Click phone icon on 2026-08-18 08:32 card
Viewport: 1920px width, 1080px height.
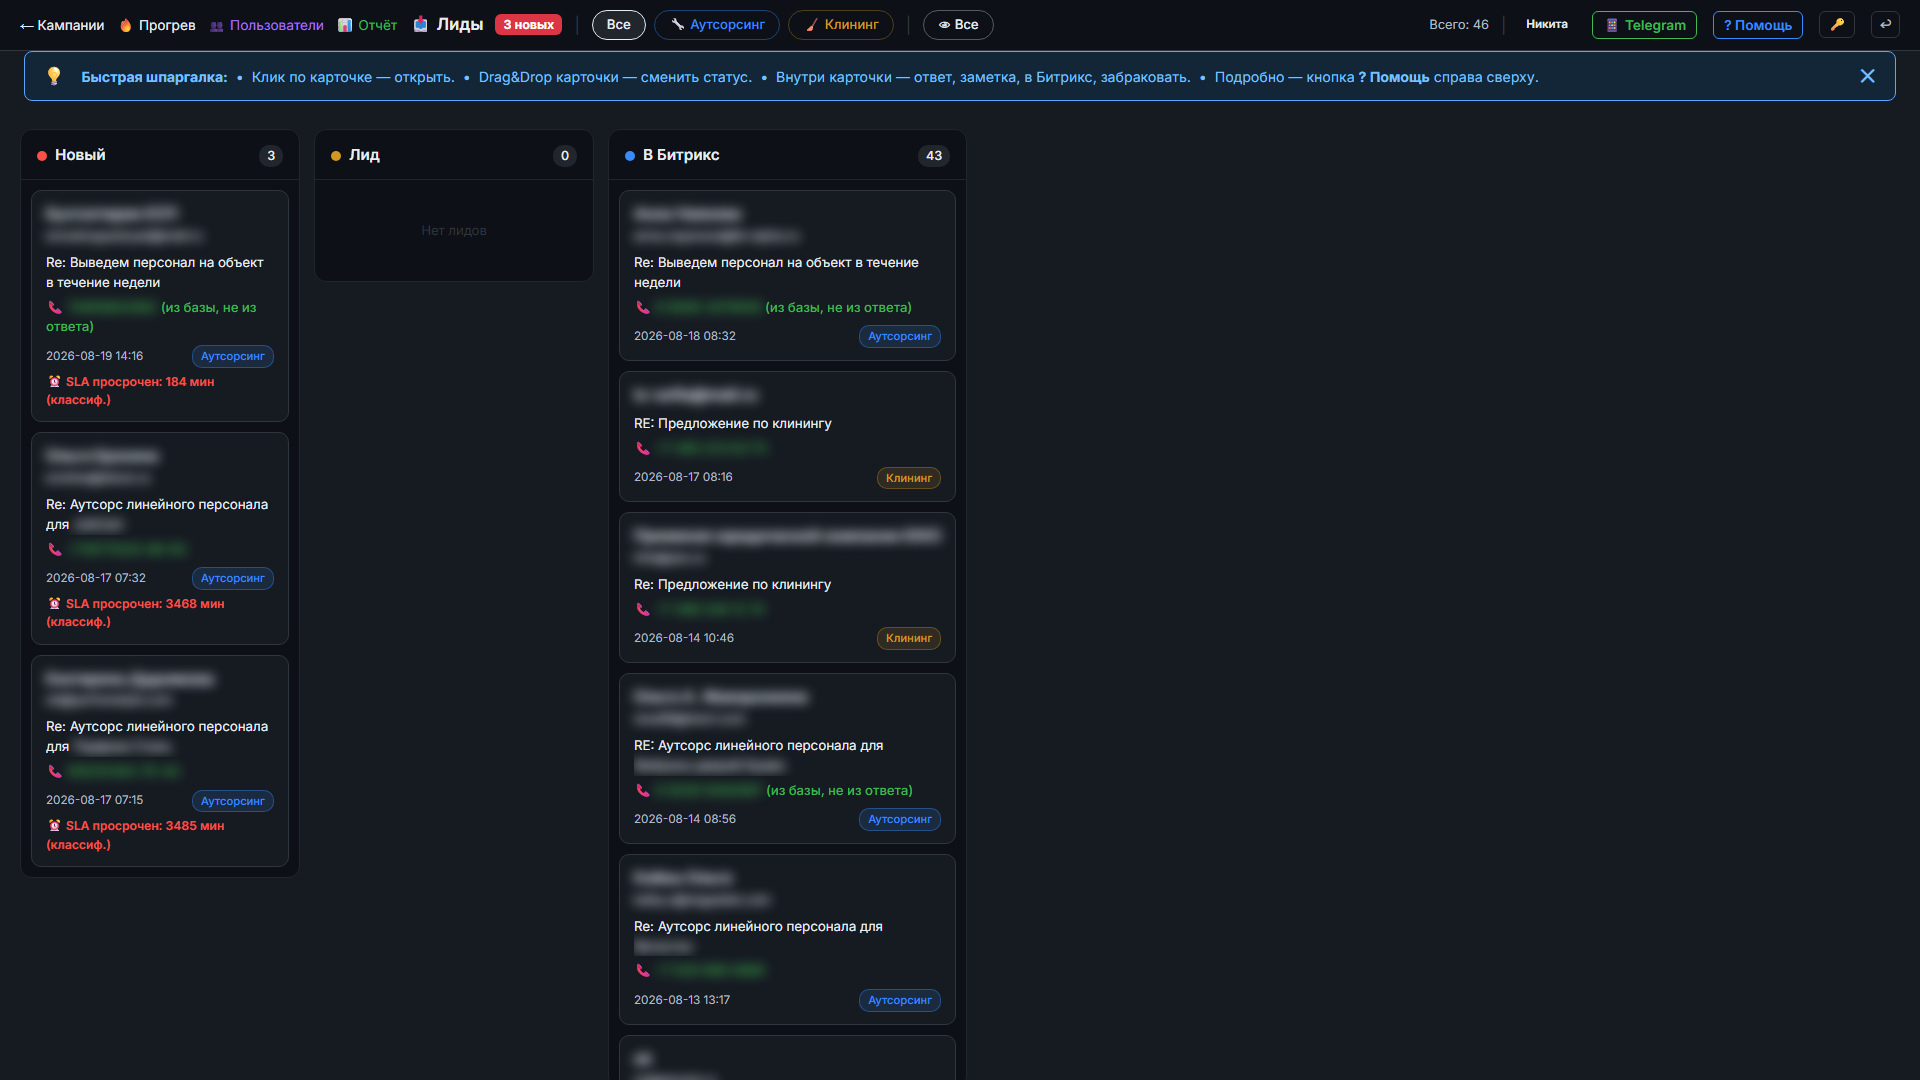(x=643, y=308)
